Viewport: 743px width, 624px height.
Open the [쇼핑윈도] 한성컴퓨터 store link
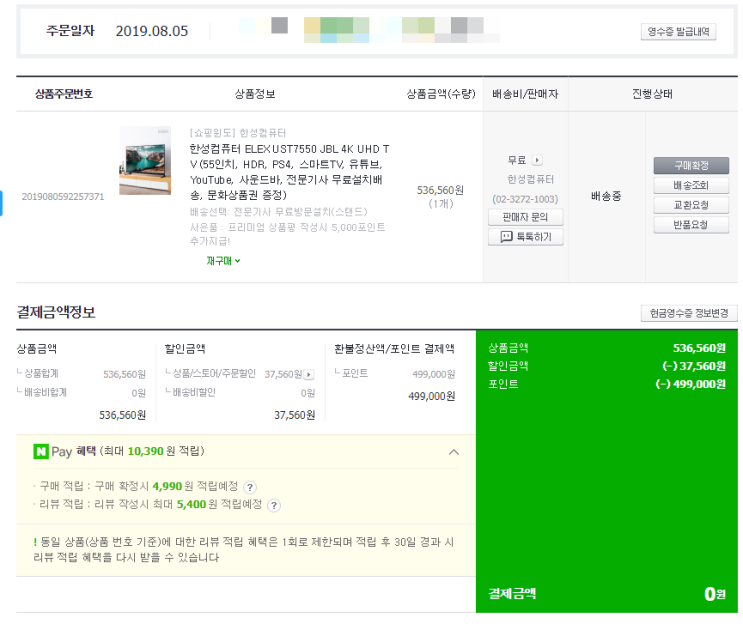238,133
